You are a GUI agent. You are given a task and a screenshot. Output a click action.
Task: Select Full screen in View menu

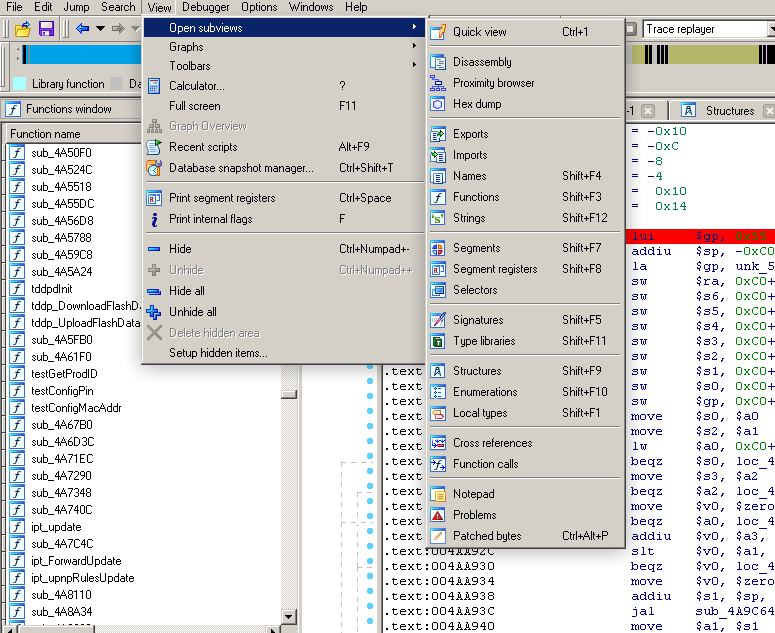(x=284, y=106)
